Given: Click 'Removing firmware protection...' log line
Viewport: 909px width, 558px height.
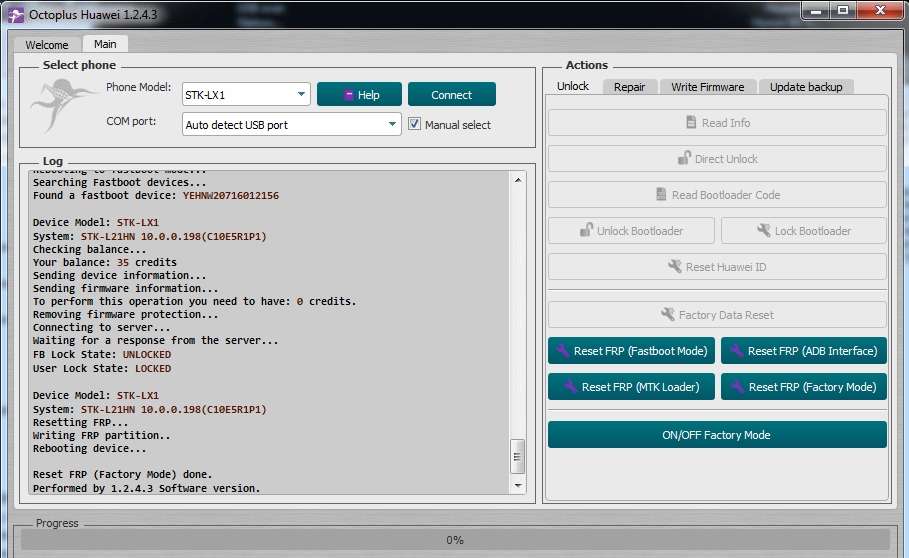Looking at the screenshot, I should [126, 314].
